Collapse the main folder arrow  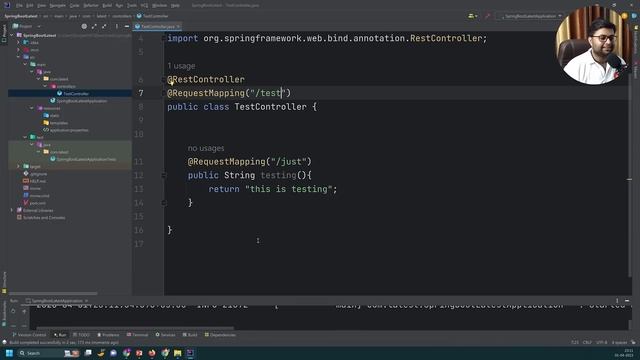click(x=25, y=64)
